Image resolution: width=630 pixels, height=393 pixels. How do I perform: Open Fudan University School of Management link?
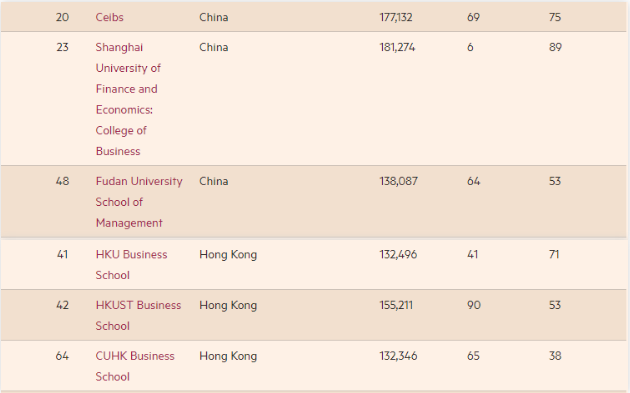coord(139,202)
